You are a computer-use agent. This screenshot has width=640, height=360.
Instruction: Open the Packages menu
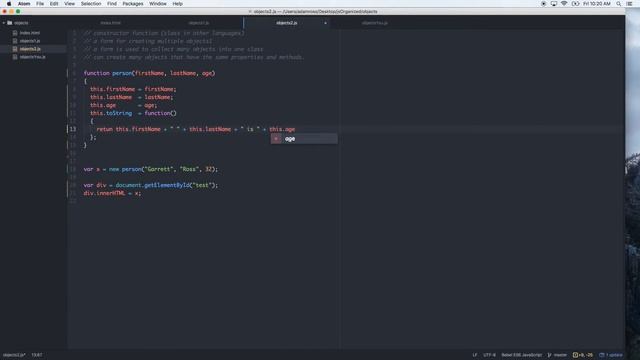click(x=133, y=4)
